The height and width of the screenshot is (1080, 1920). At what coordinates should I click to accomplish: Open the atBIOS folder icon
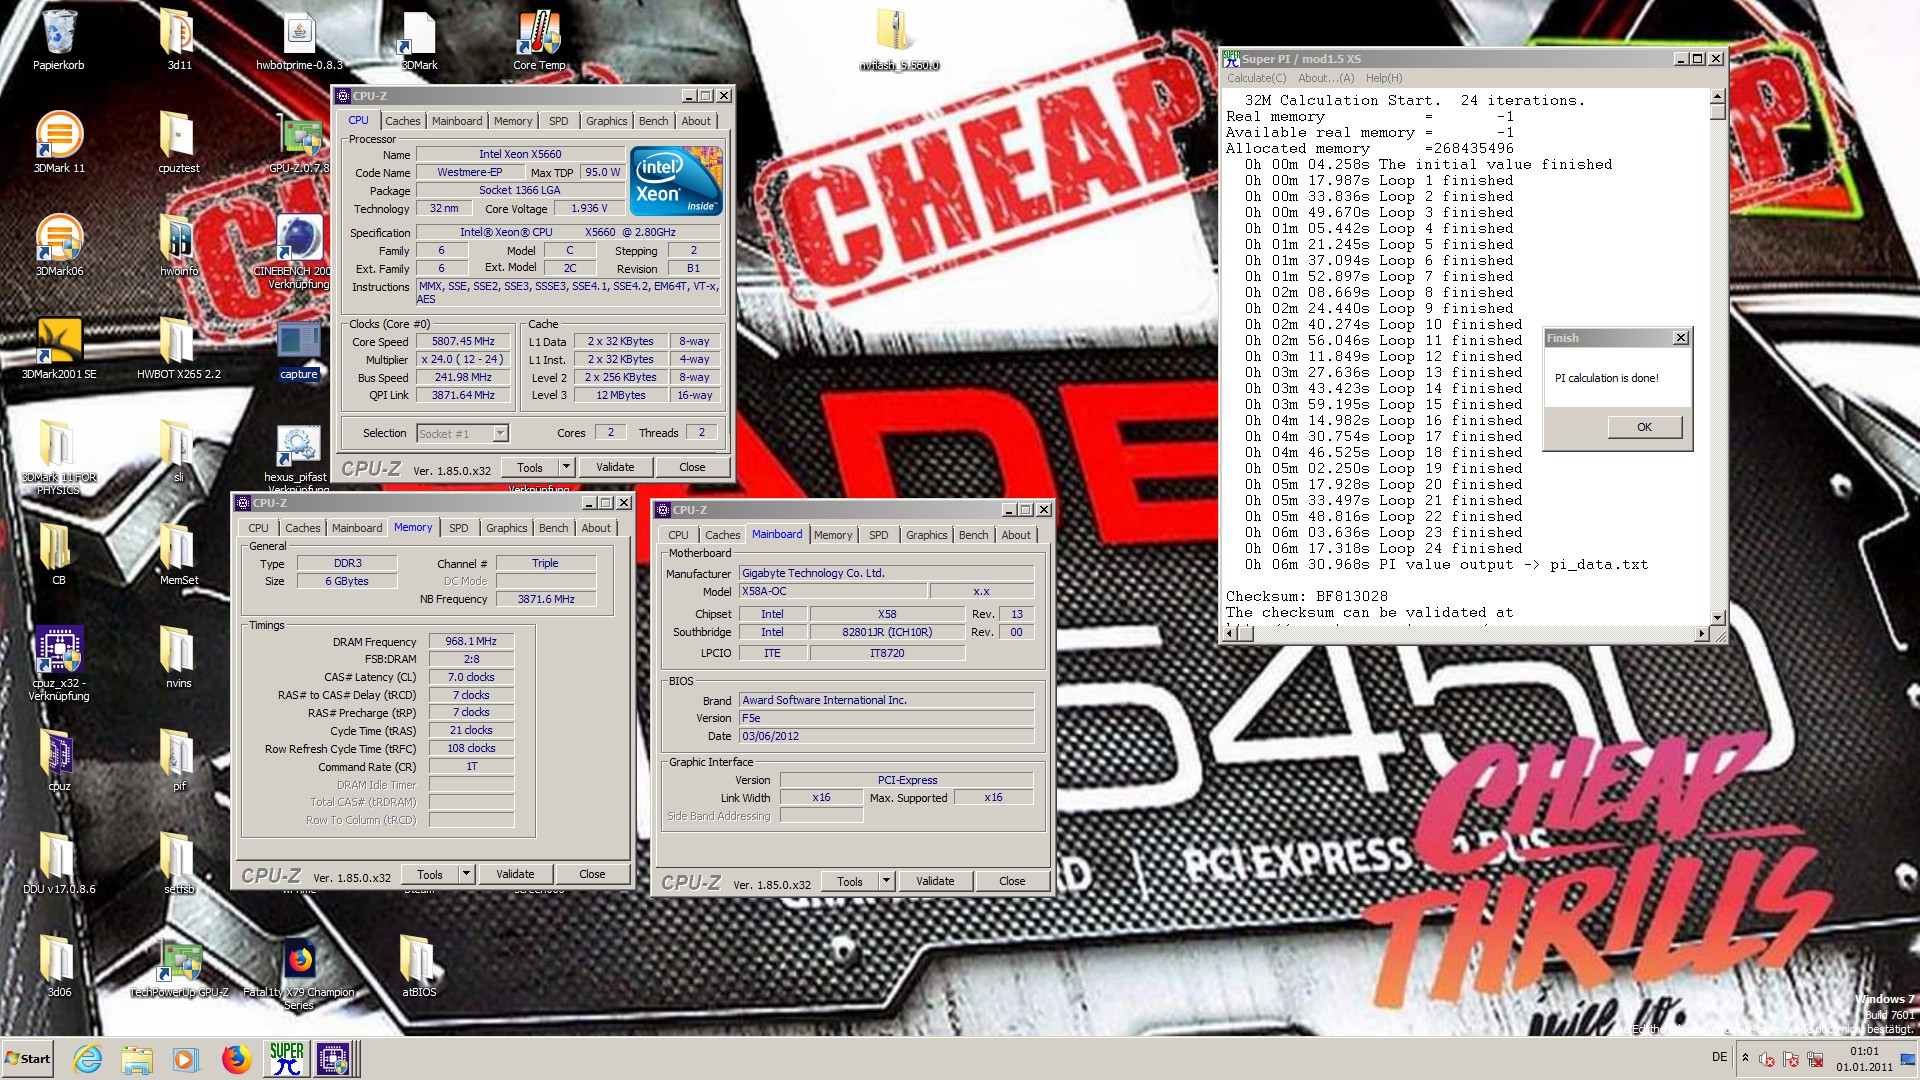[x=419, y=967]
